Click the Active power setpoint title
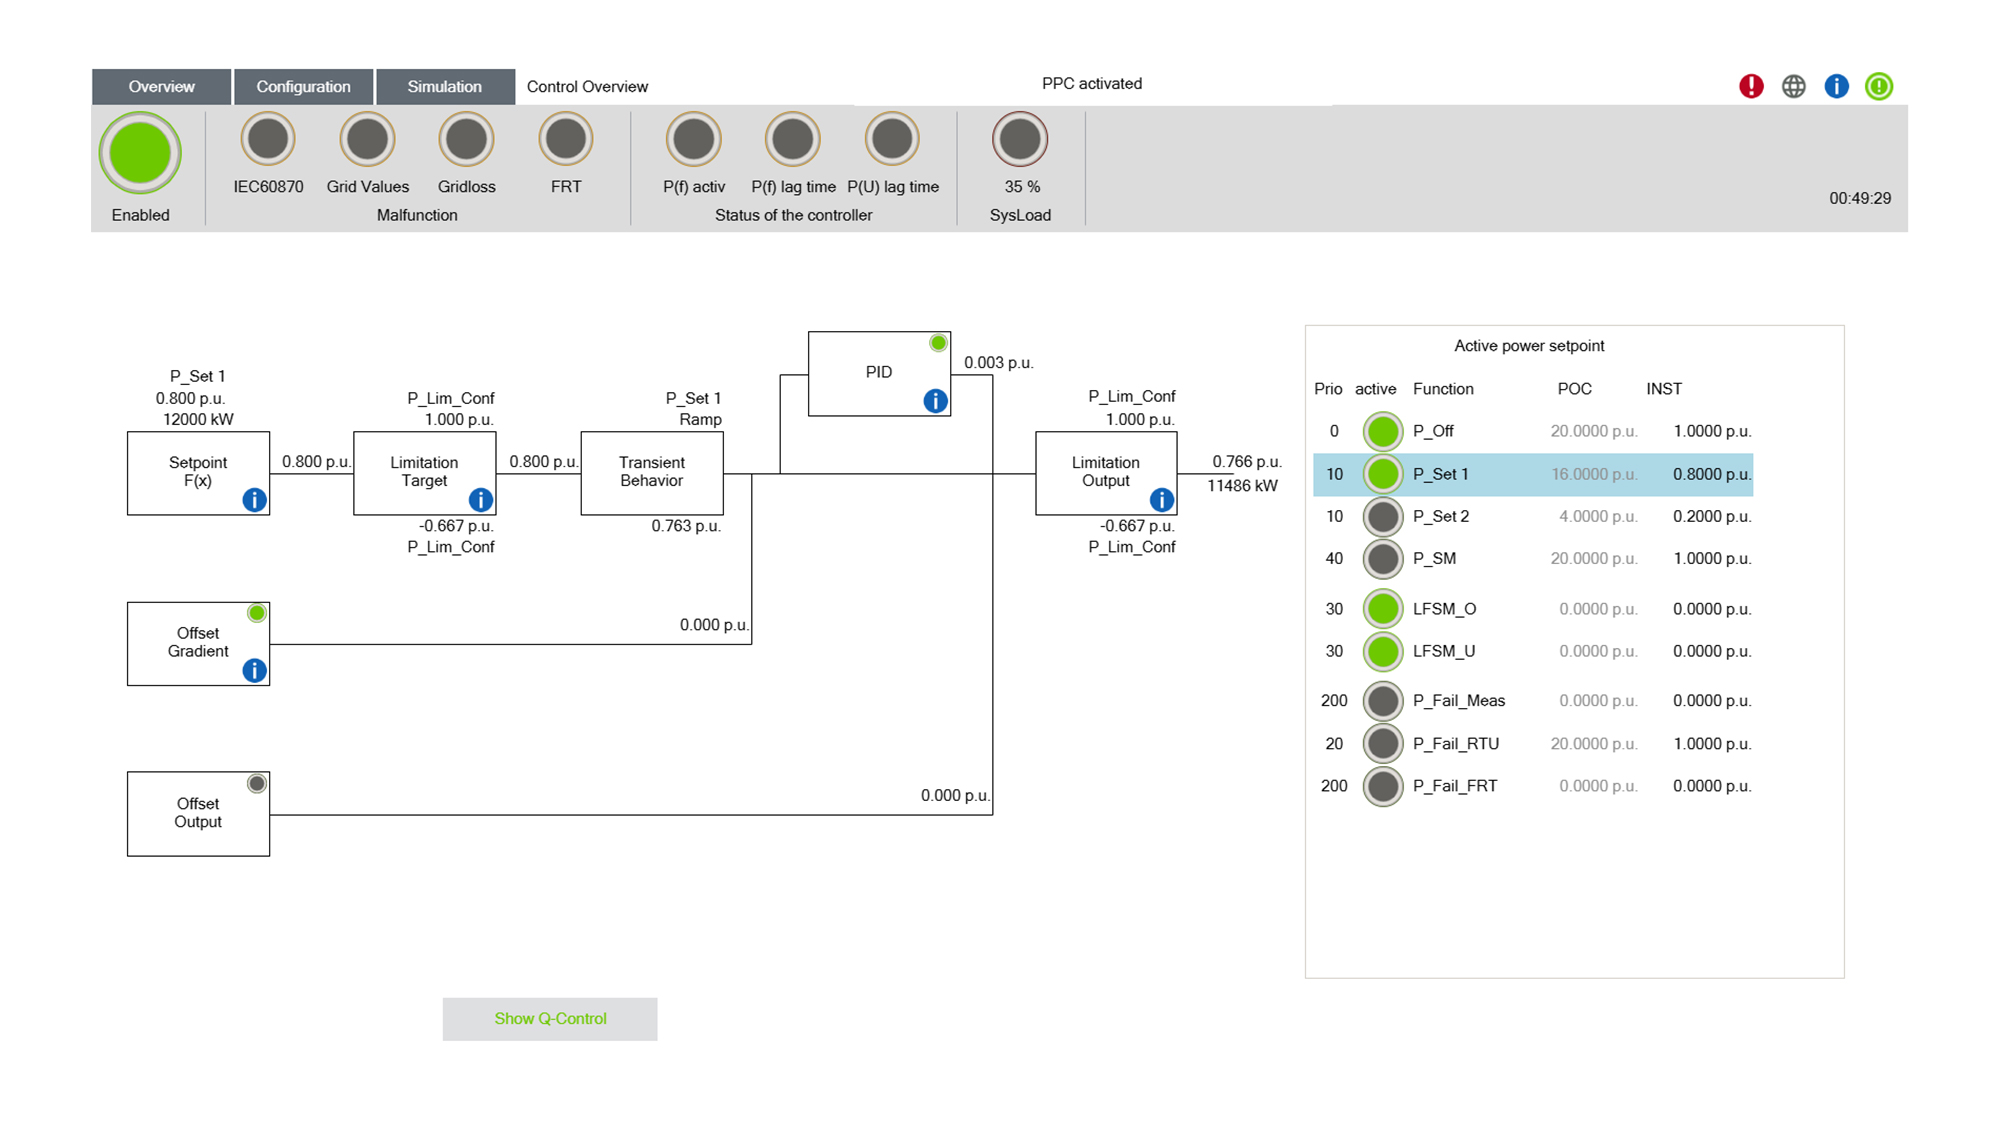2000x1125 pixels. [x=1529, y=346]
